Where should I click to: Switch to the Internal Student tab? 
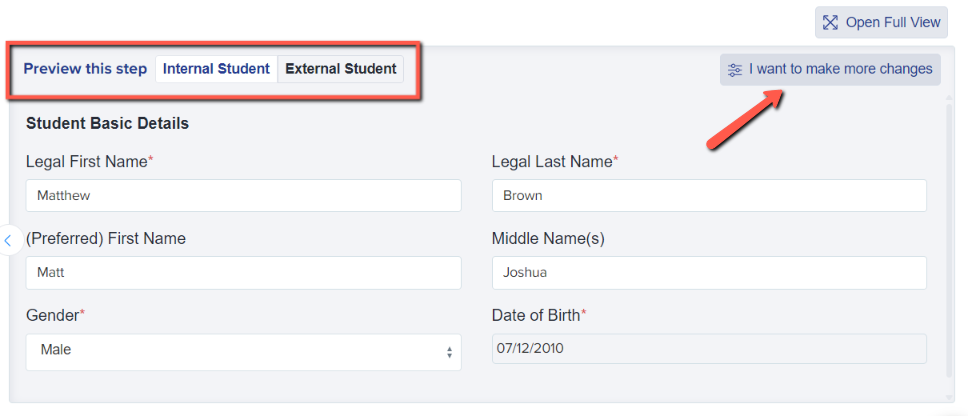(216, 69)
